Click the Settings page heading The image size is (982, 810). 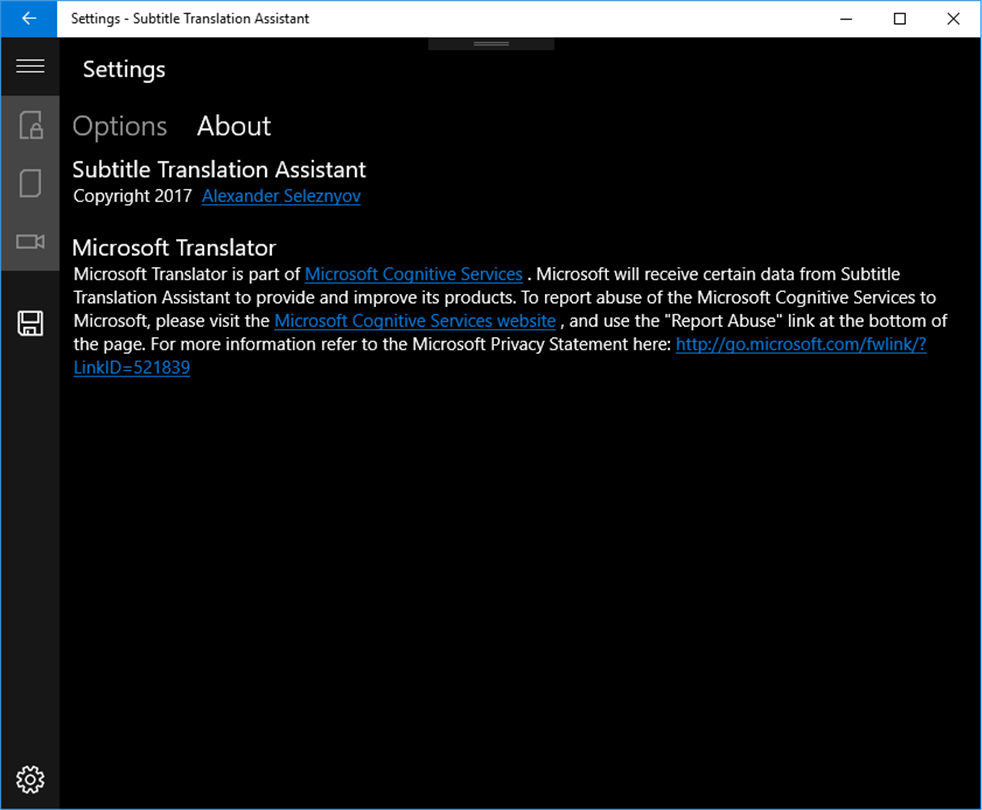click(124, 70)
